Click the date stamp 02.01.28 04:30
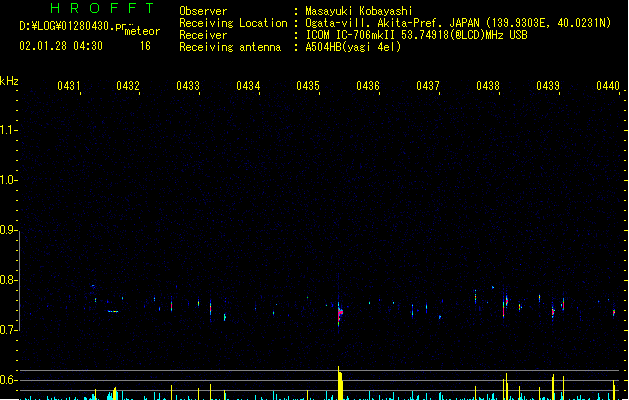 coord(61,46)
